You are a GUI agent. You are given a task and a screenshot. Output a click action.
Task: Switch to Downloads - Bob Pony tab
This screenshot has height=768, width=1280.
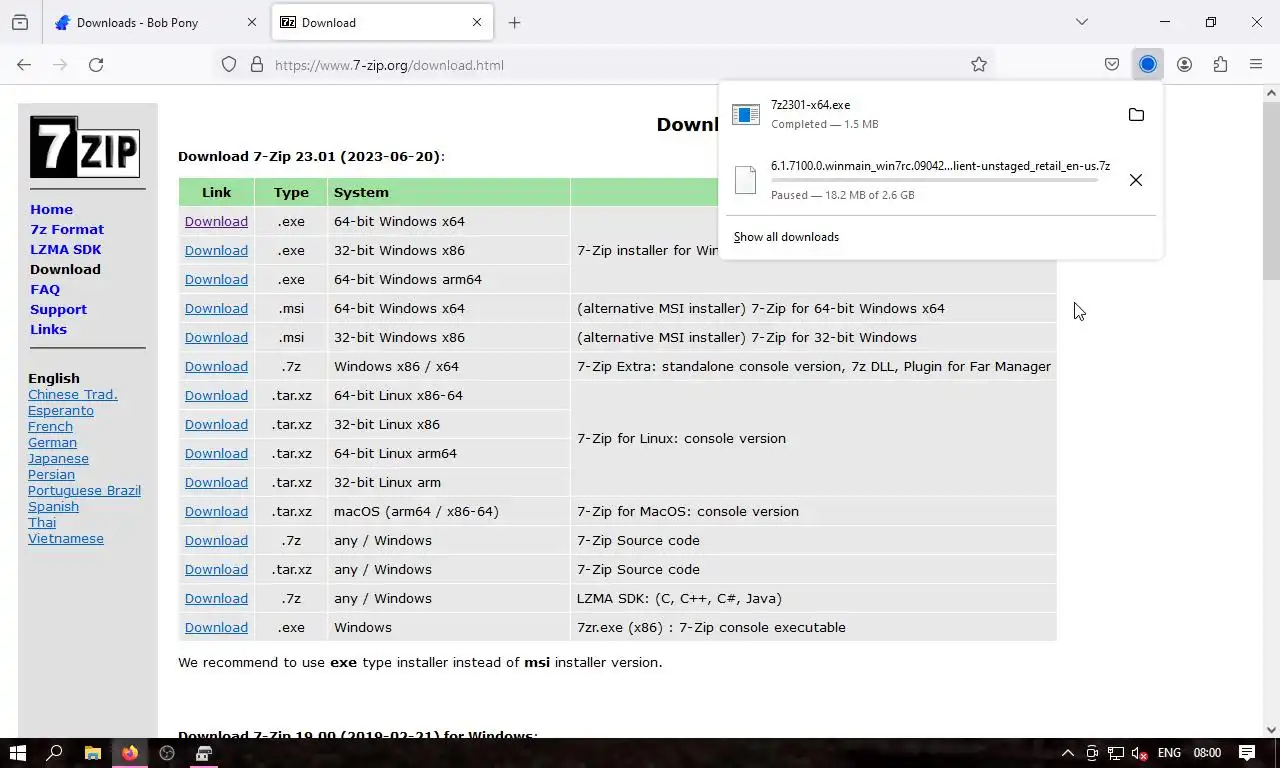157,22
